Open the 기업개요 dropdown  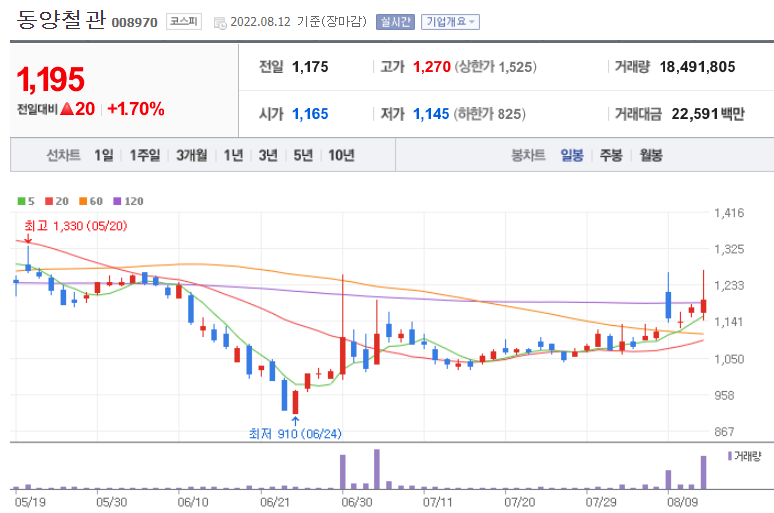tap(450, 22)
